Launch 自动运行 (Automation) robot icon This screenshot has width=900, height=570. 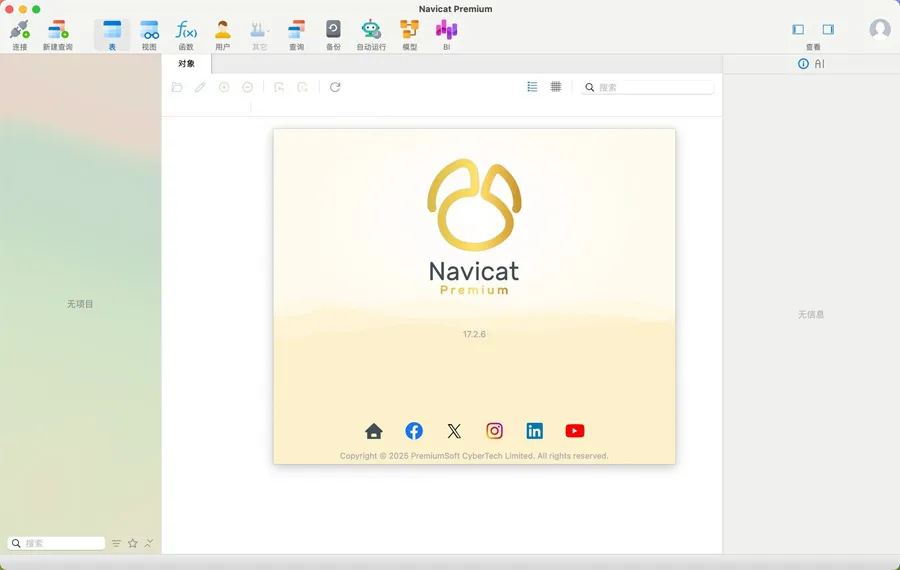tap(371, 30)
